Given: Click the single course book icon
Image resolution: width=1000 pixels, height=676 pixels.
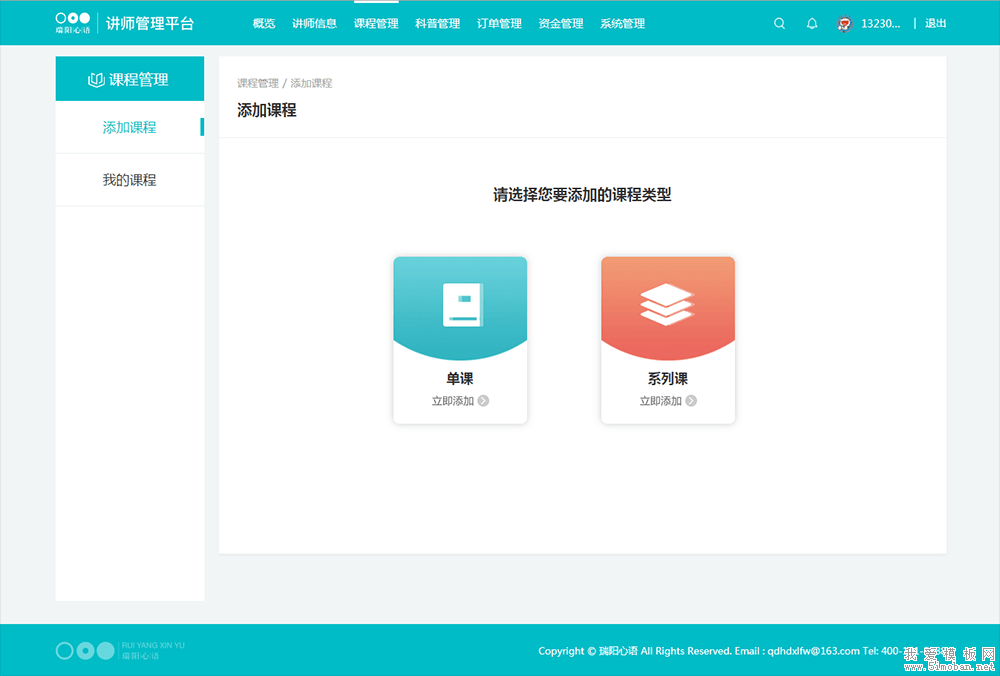Looking at the screenshot, I should coord(461,305).
